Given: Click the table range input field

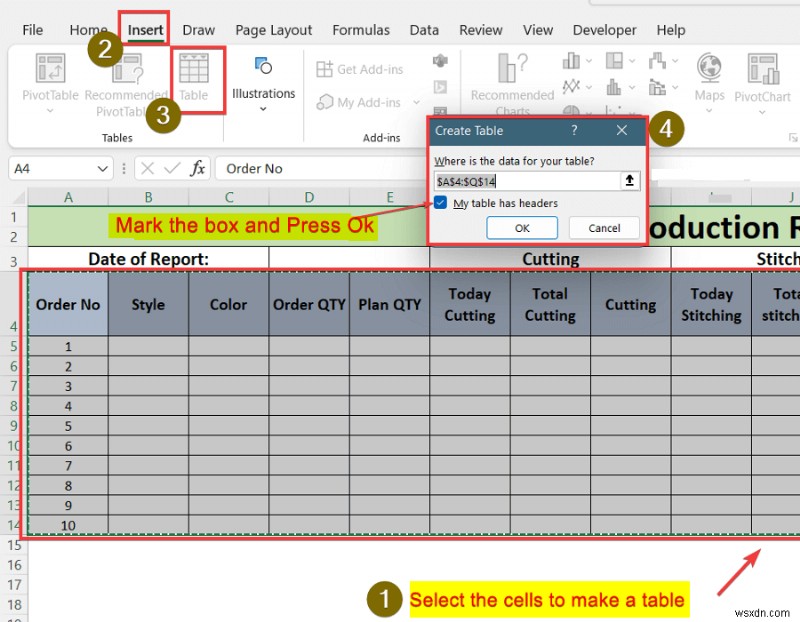Looking at the screenshot, I should 525,181.
